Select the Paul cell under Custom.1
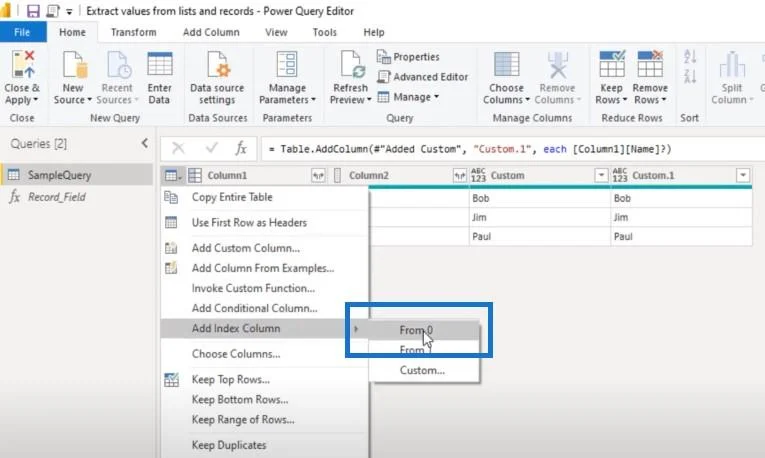Viewport: 765px width, 458px height. point(681,237)
